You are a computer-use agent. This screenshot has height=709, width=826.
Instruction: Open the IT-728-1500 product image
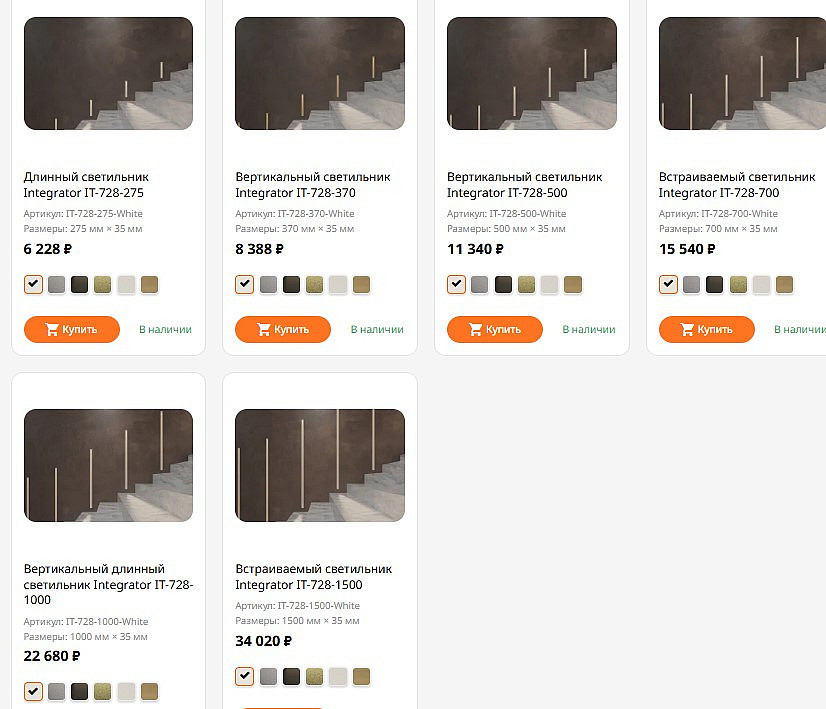[x=320, y=465]
